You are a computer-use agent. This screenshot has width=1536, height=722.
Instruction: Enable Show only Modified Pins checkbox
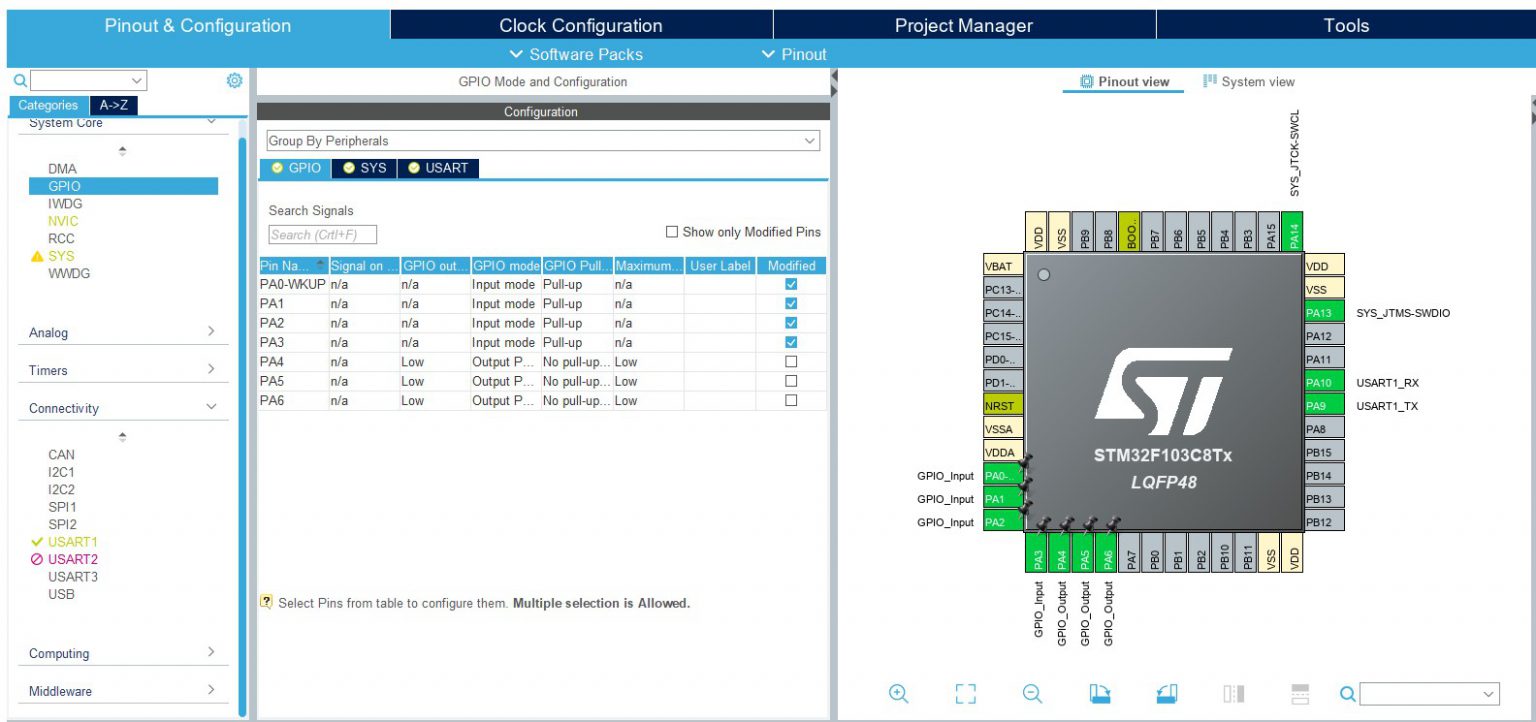pos(672,232)
